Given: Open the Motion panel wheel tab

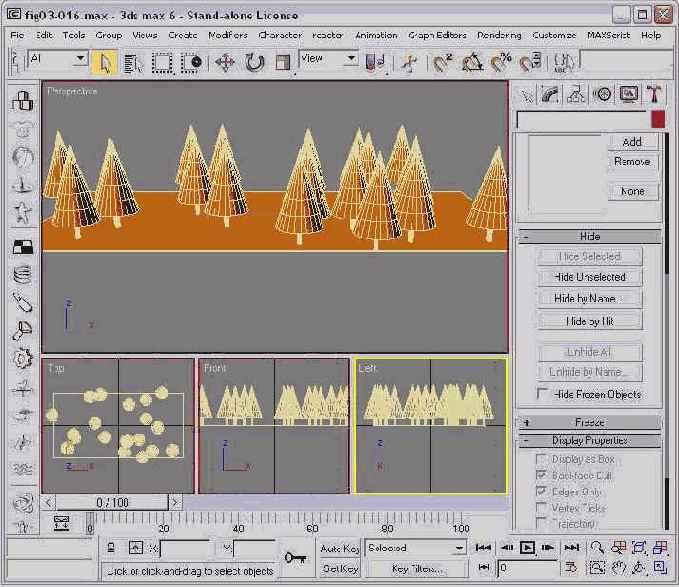Looking at the screenshot, I should 603,95.
